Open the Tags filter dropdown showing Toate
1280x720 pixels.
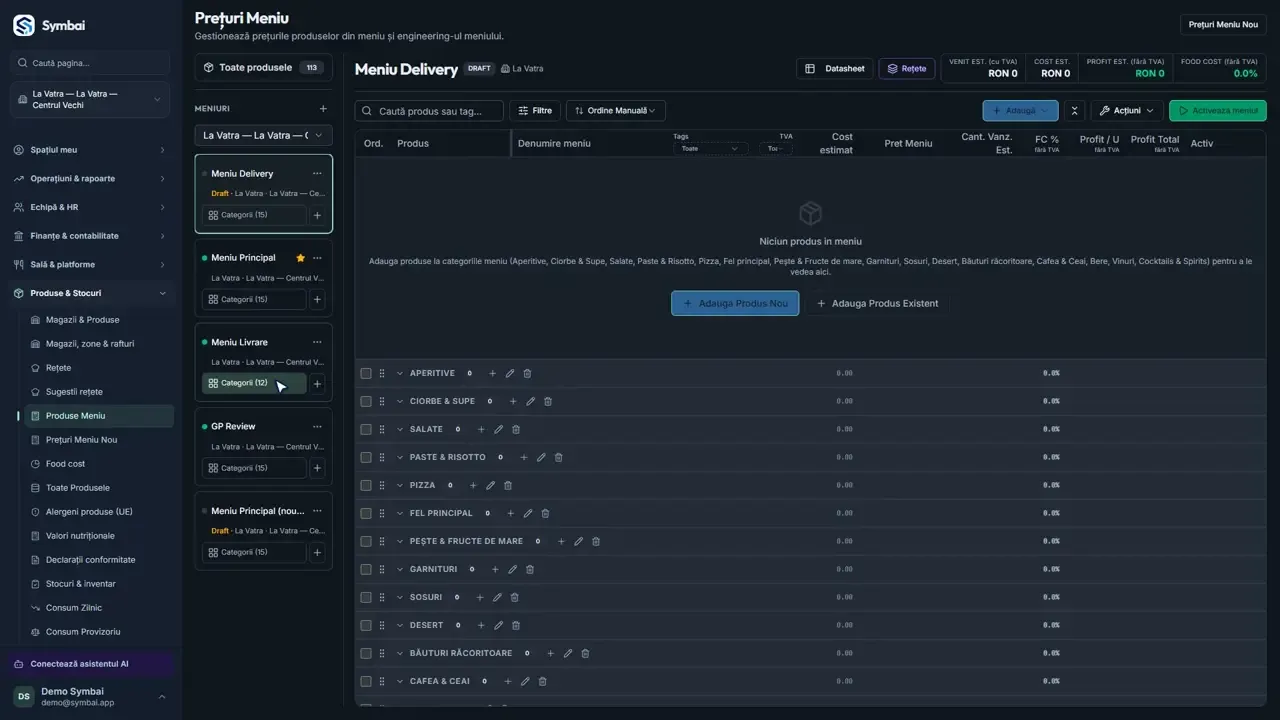click(x=711, y=149)
